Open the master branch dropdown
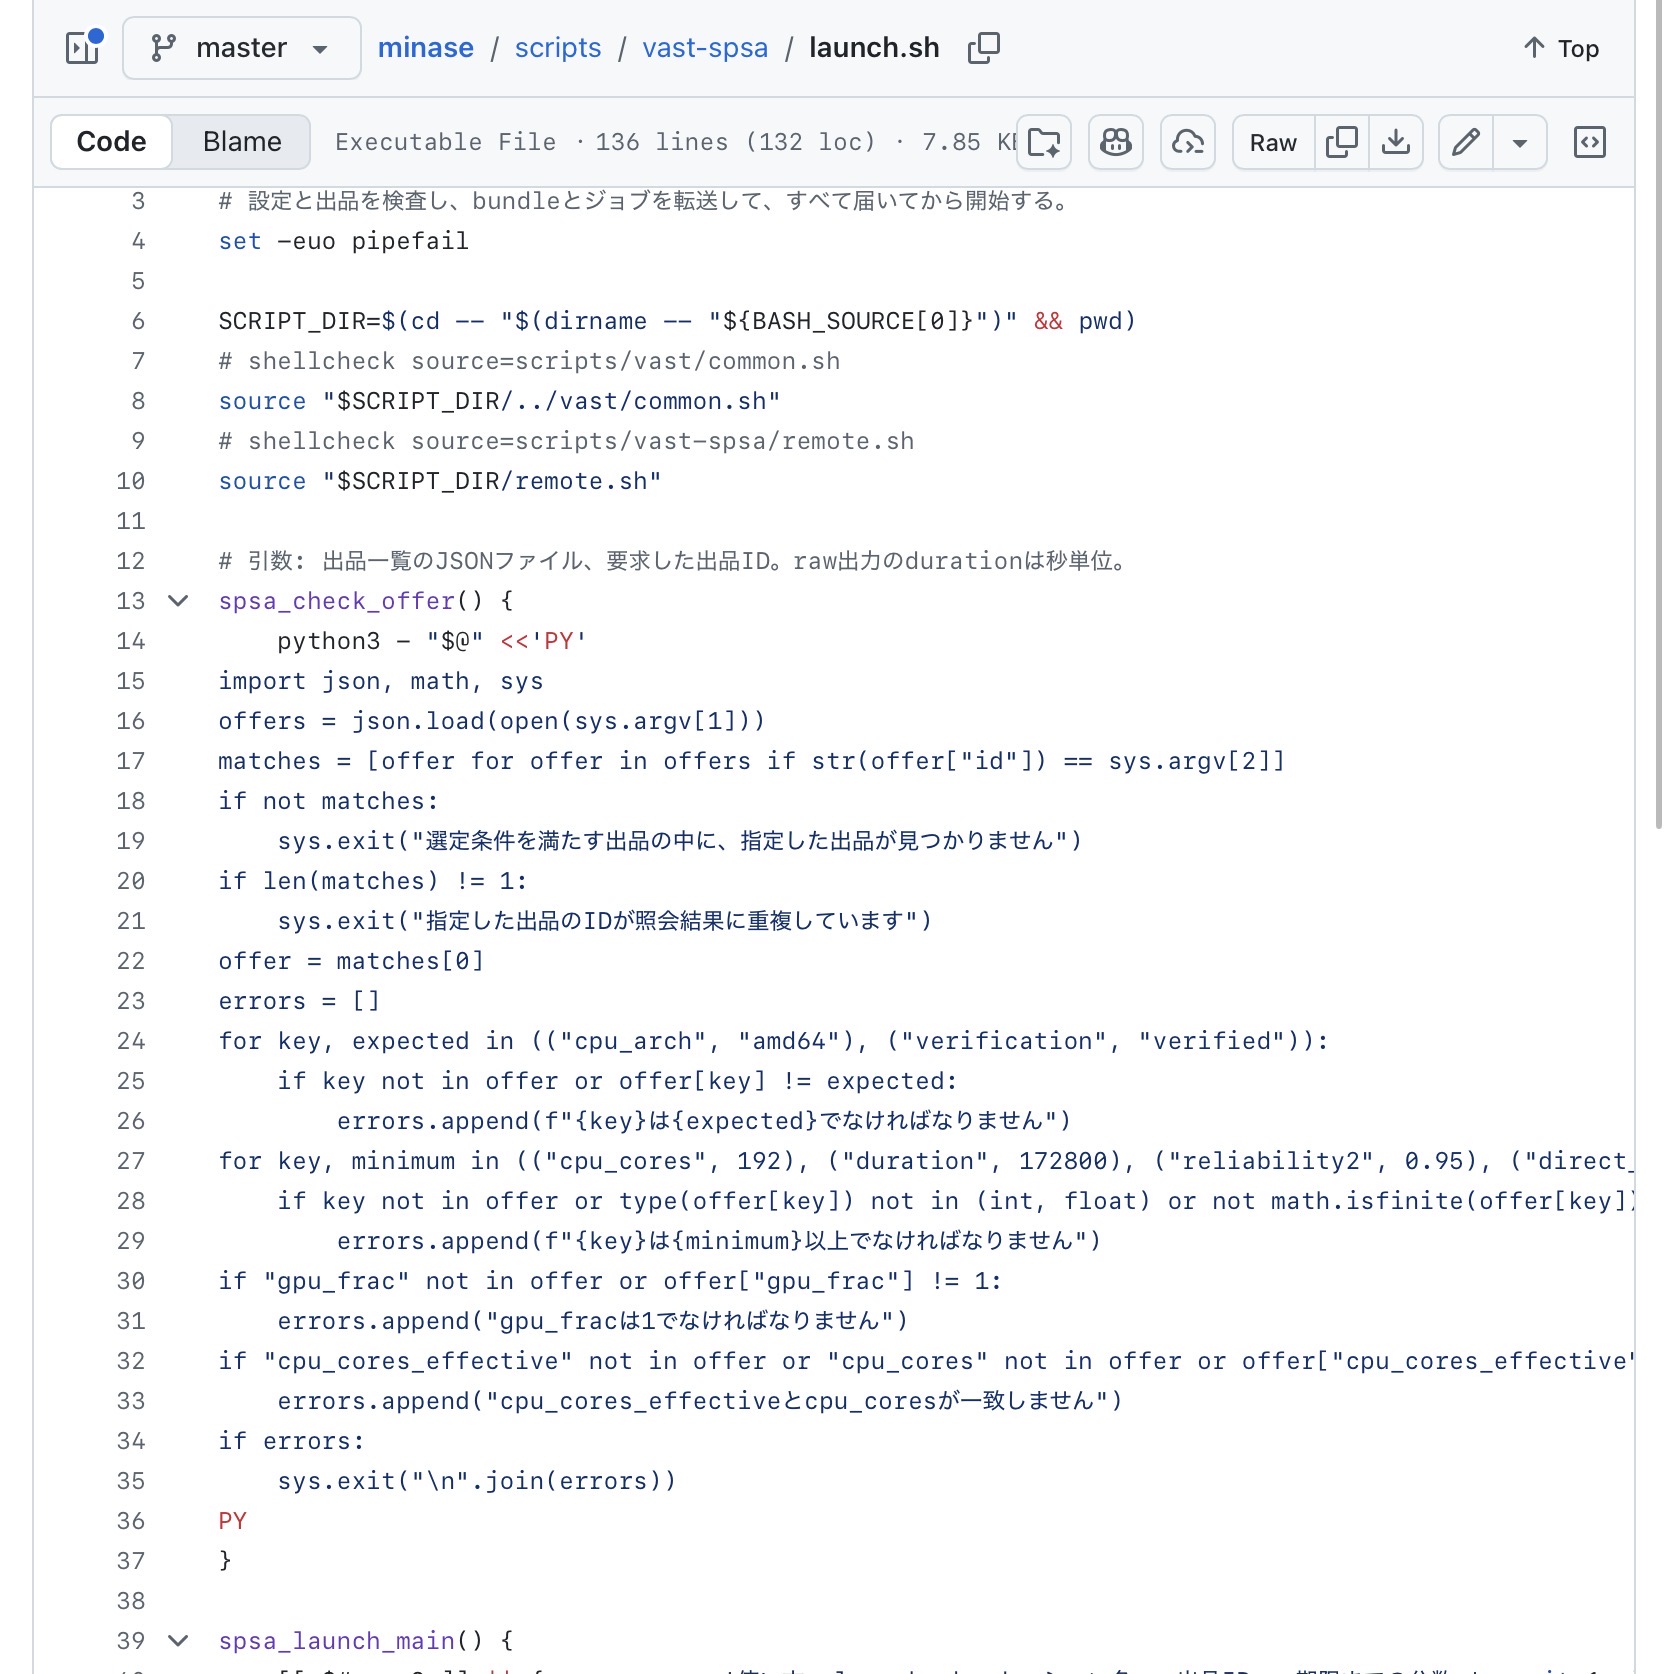The image size is (1668, 1674). 241,47
